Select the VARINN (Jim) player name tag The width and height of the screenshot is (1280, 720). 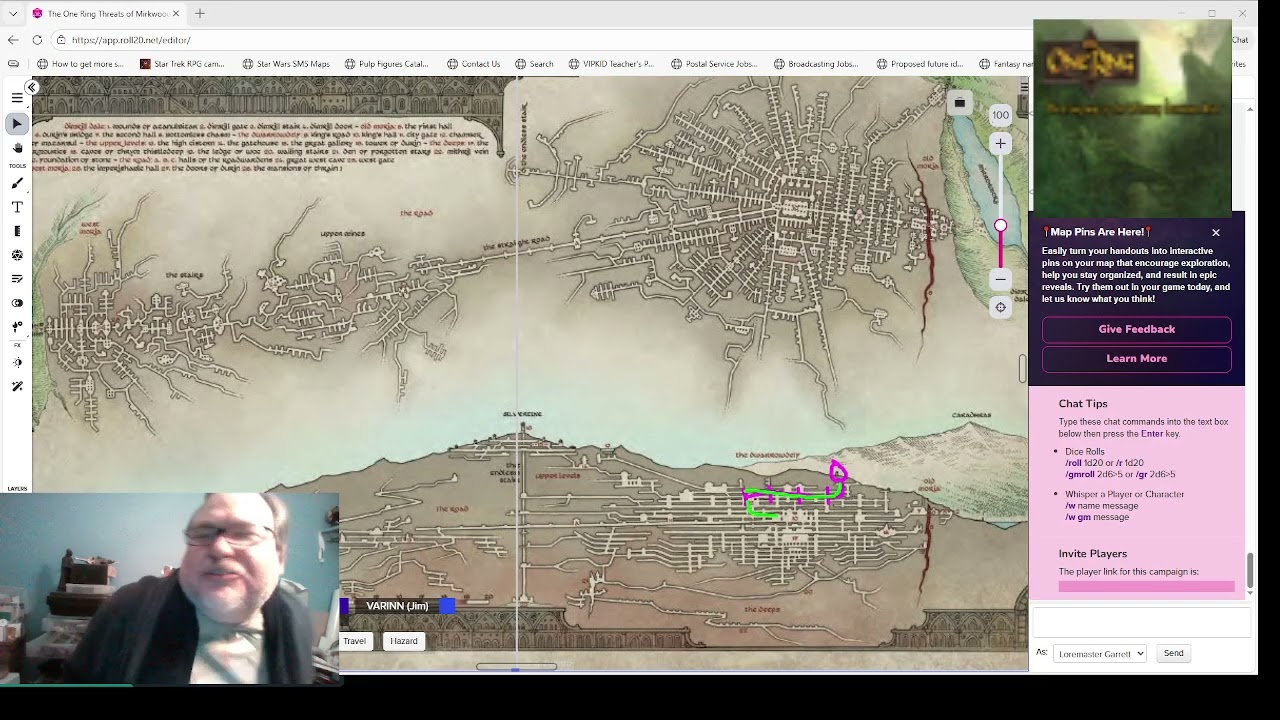[x=397, y=606]
